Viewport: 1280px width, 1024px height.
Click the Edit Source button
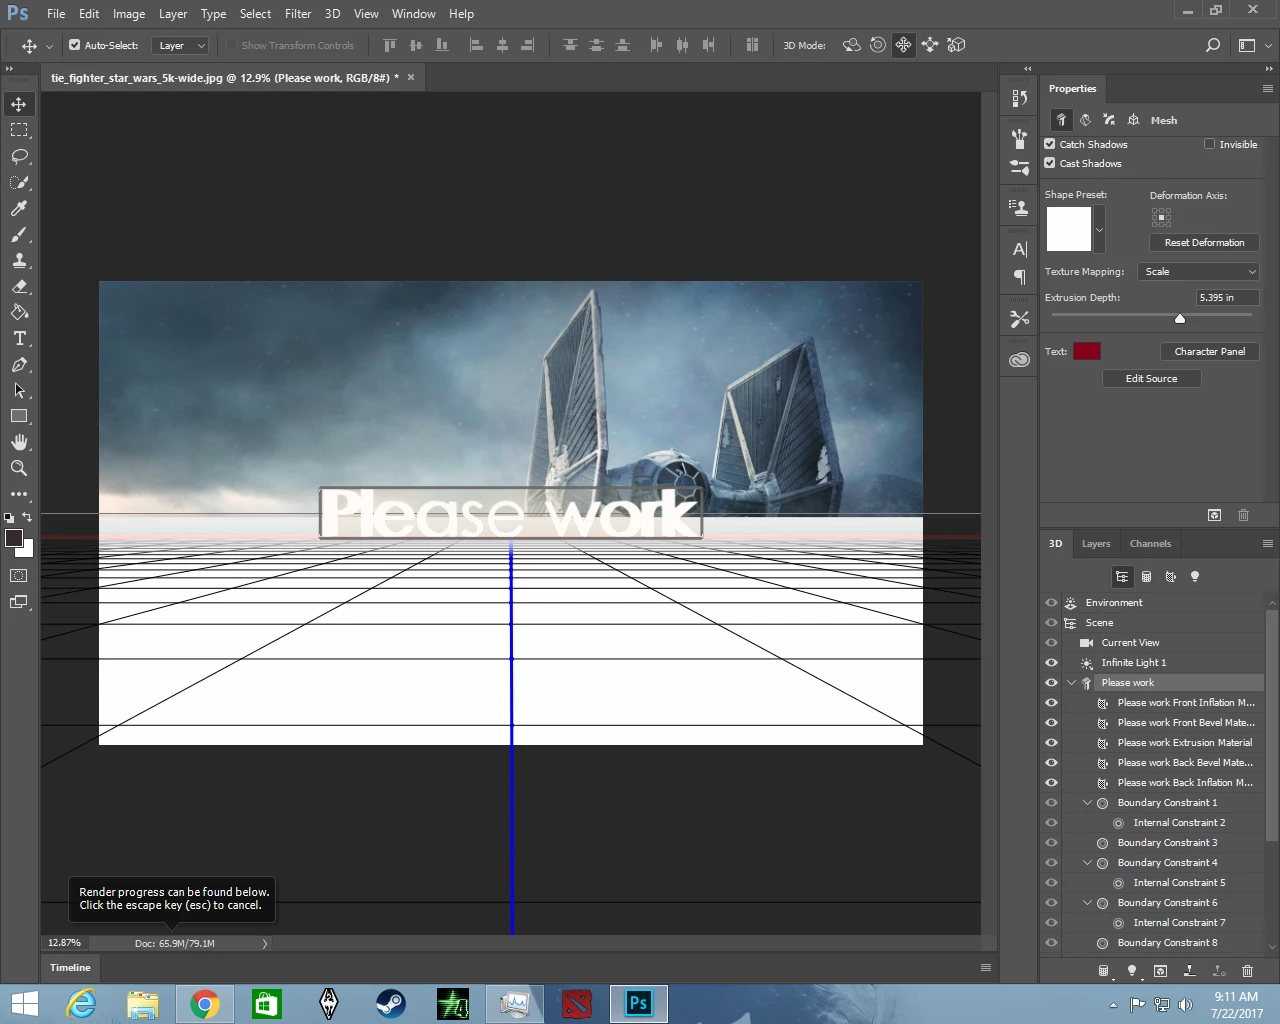click(1151, 378)
